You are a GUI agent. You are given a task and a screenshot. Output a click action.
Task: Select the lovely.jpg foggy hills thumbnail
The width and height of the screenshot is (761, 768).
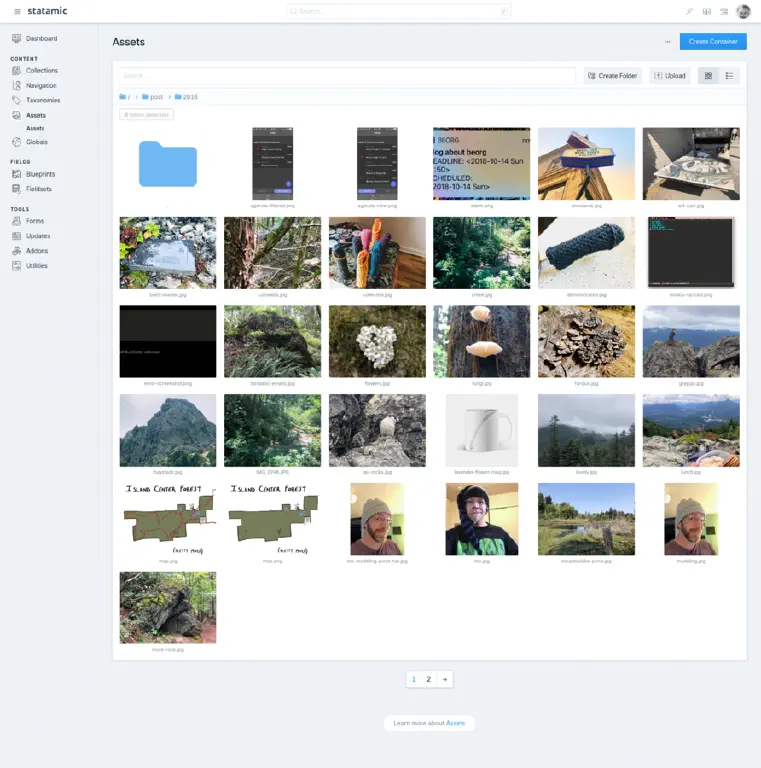[586, 431]
